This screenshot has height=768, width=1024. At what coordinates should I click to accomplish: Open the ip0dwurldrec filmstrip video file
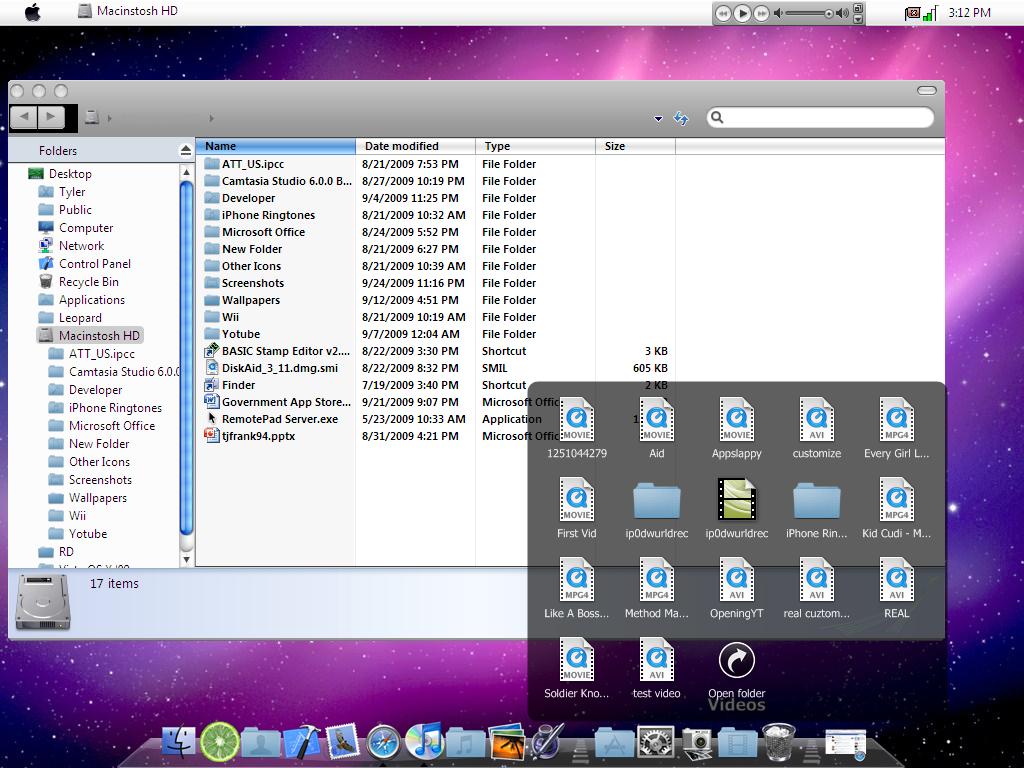click(737, 509)
